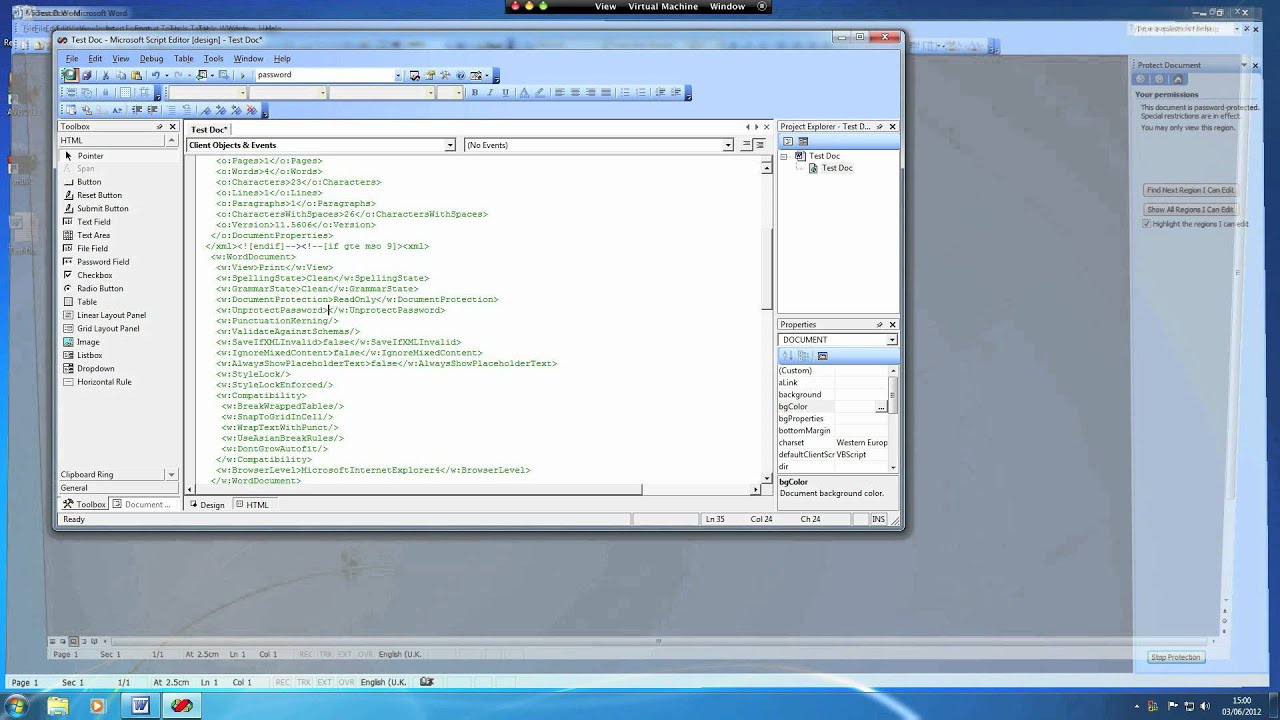Click the Stop Protection button
The height and width of the screenshot is (720, 1280).
point(1175,657)
